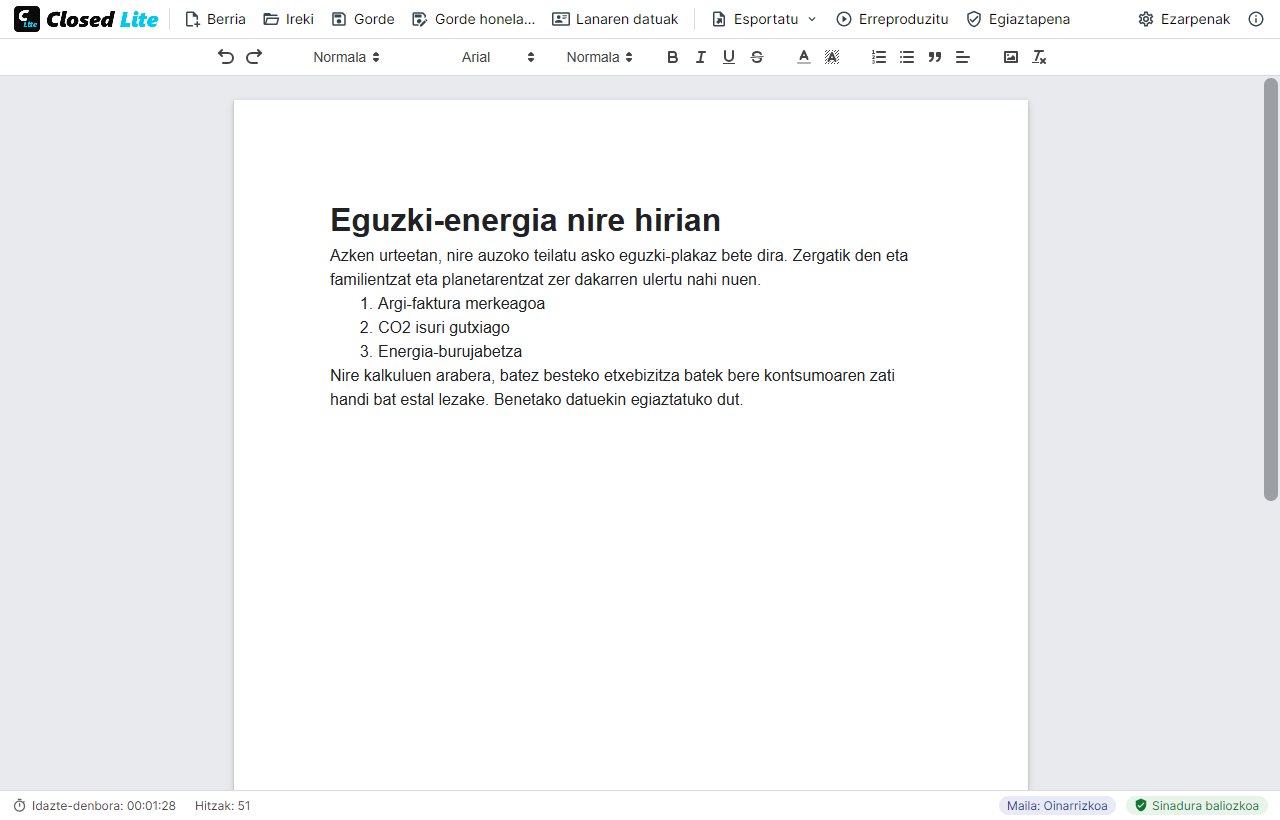
Task: Click the Undo arrow icon
Action: pyautogui.click(x=226, y=57)
